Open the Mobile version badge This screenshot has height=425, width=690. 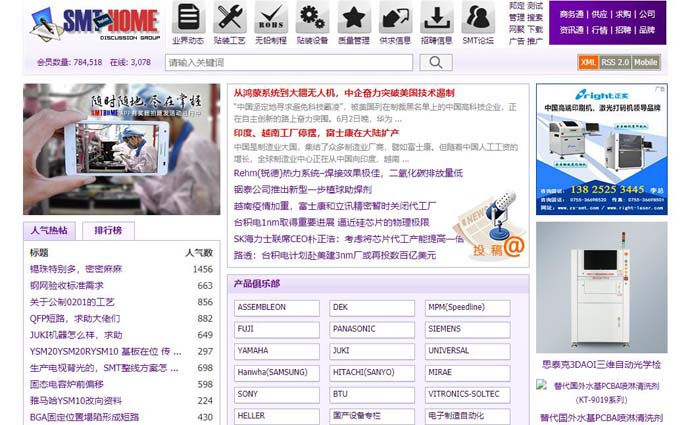click(x=646, y=62)
